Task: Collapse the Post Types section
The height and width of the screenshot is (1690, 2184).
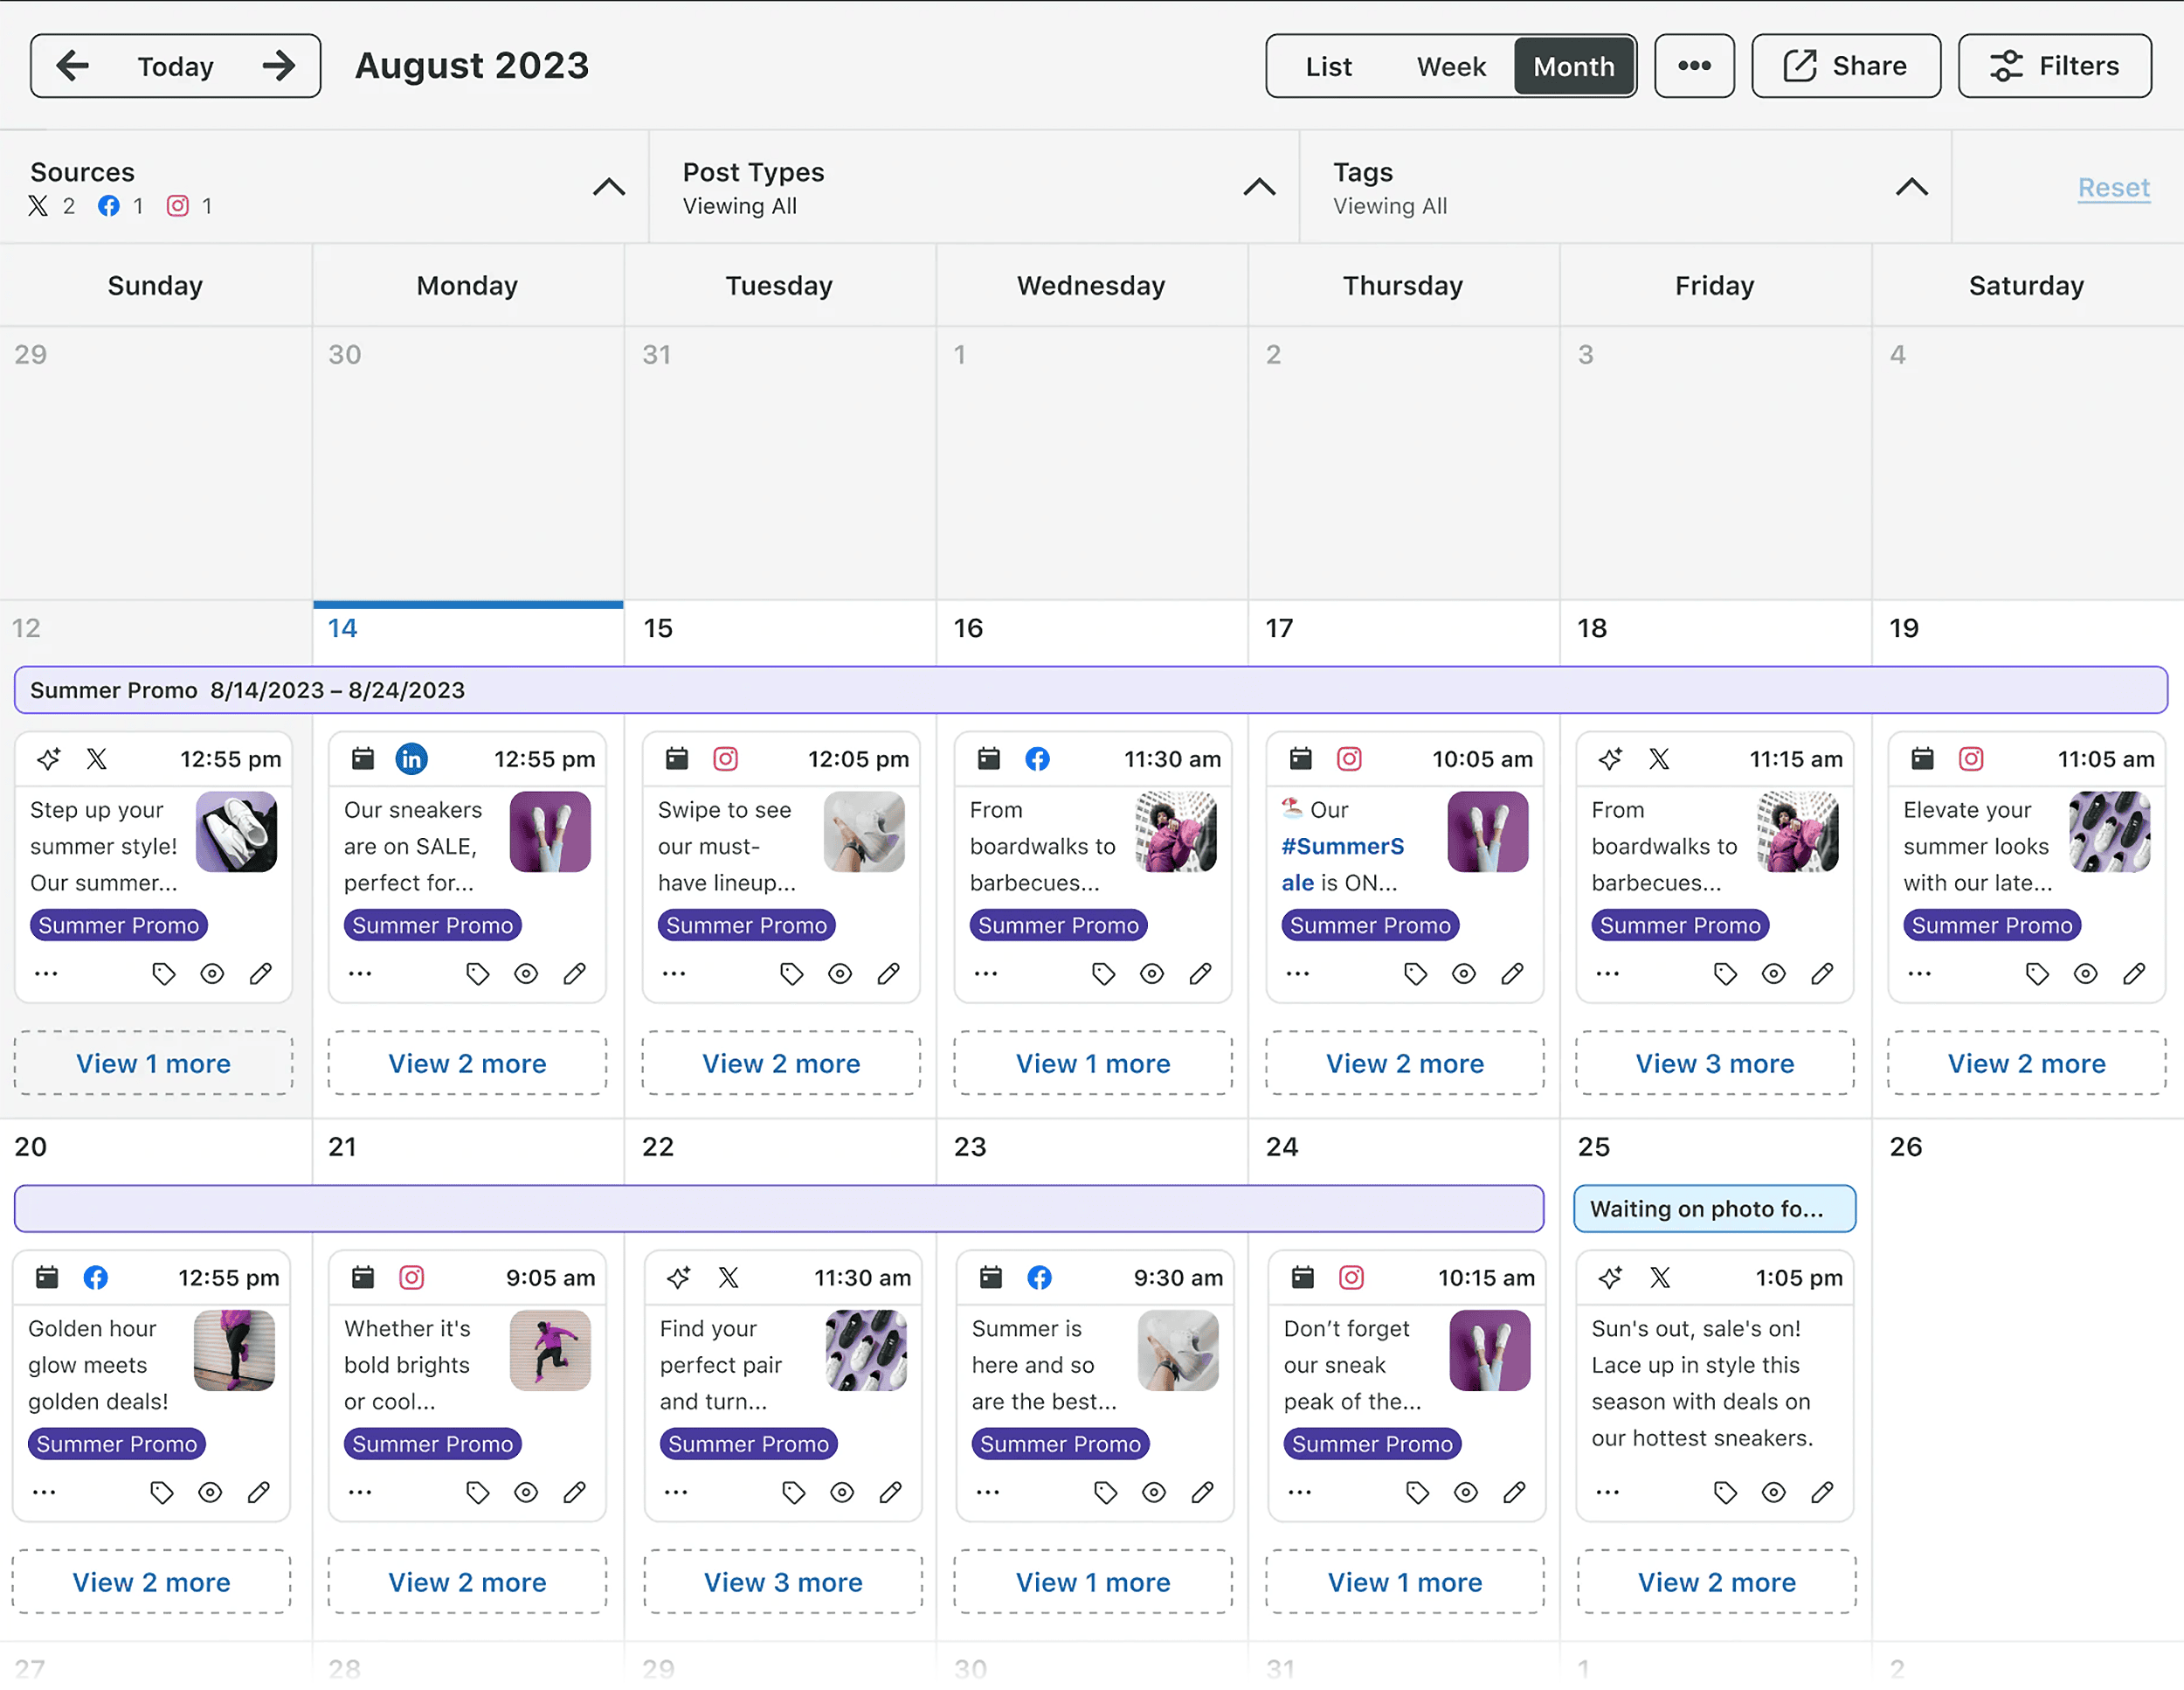Action: [1260, 187]
